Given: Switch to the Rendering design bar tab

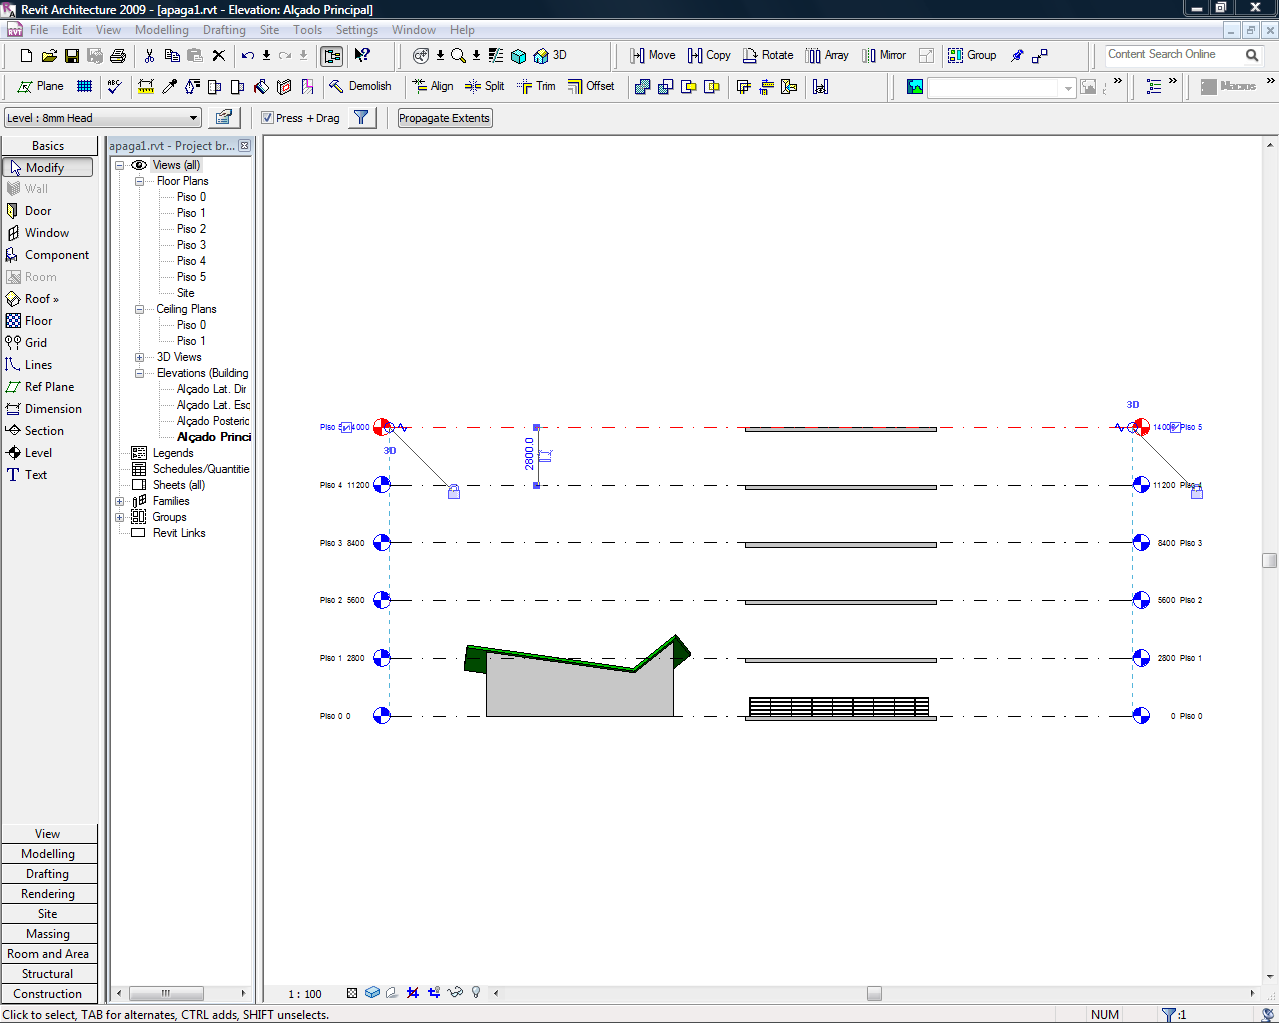Looking at the screenshot, I should 48,894.
